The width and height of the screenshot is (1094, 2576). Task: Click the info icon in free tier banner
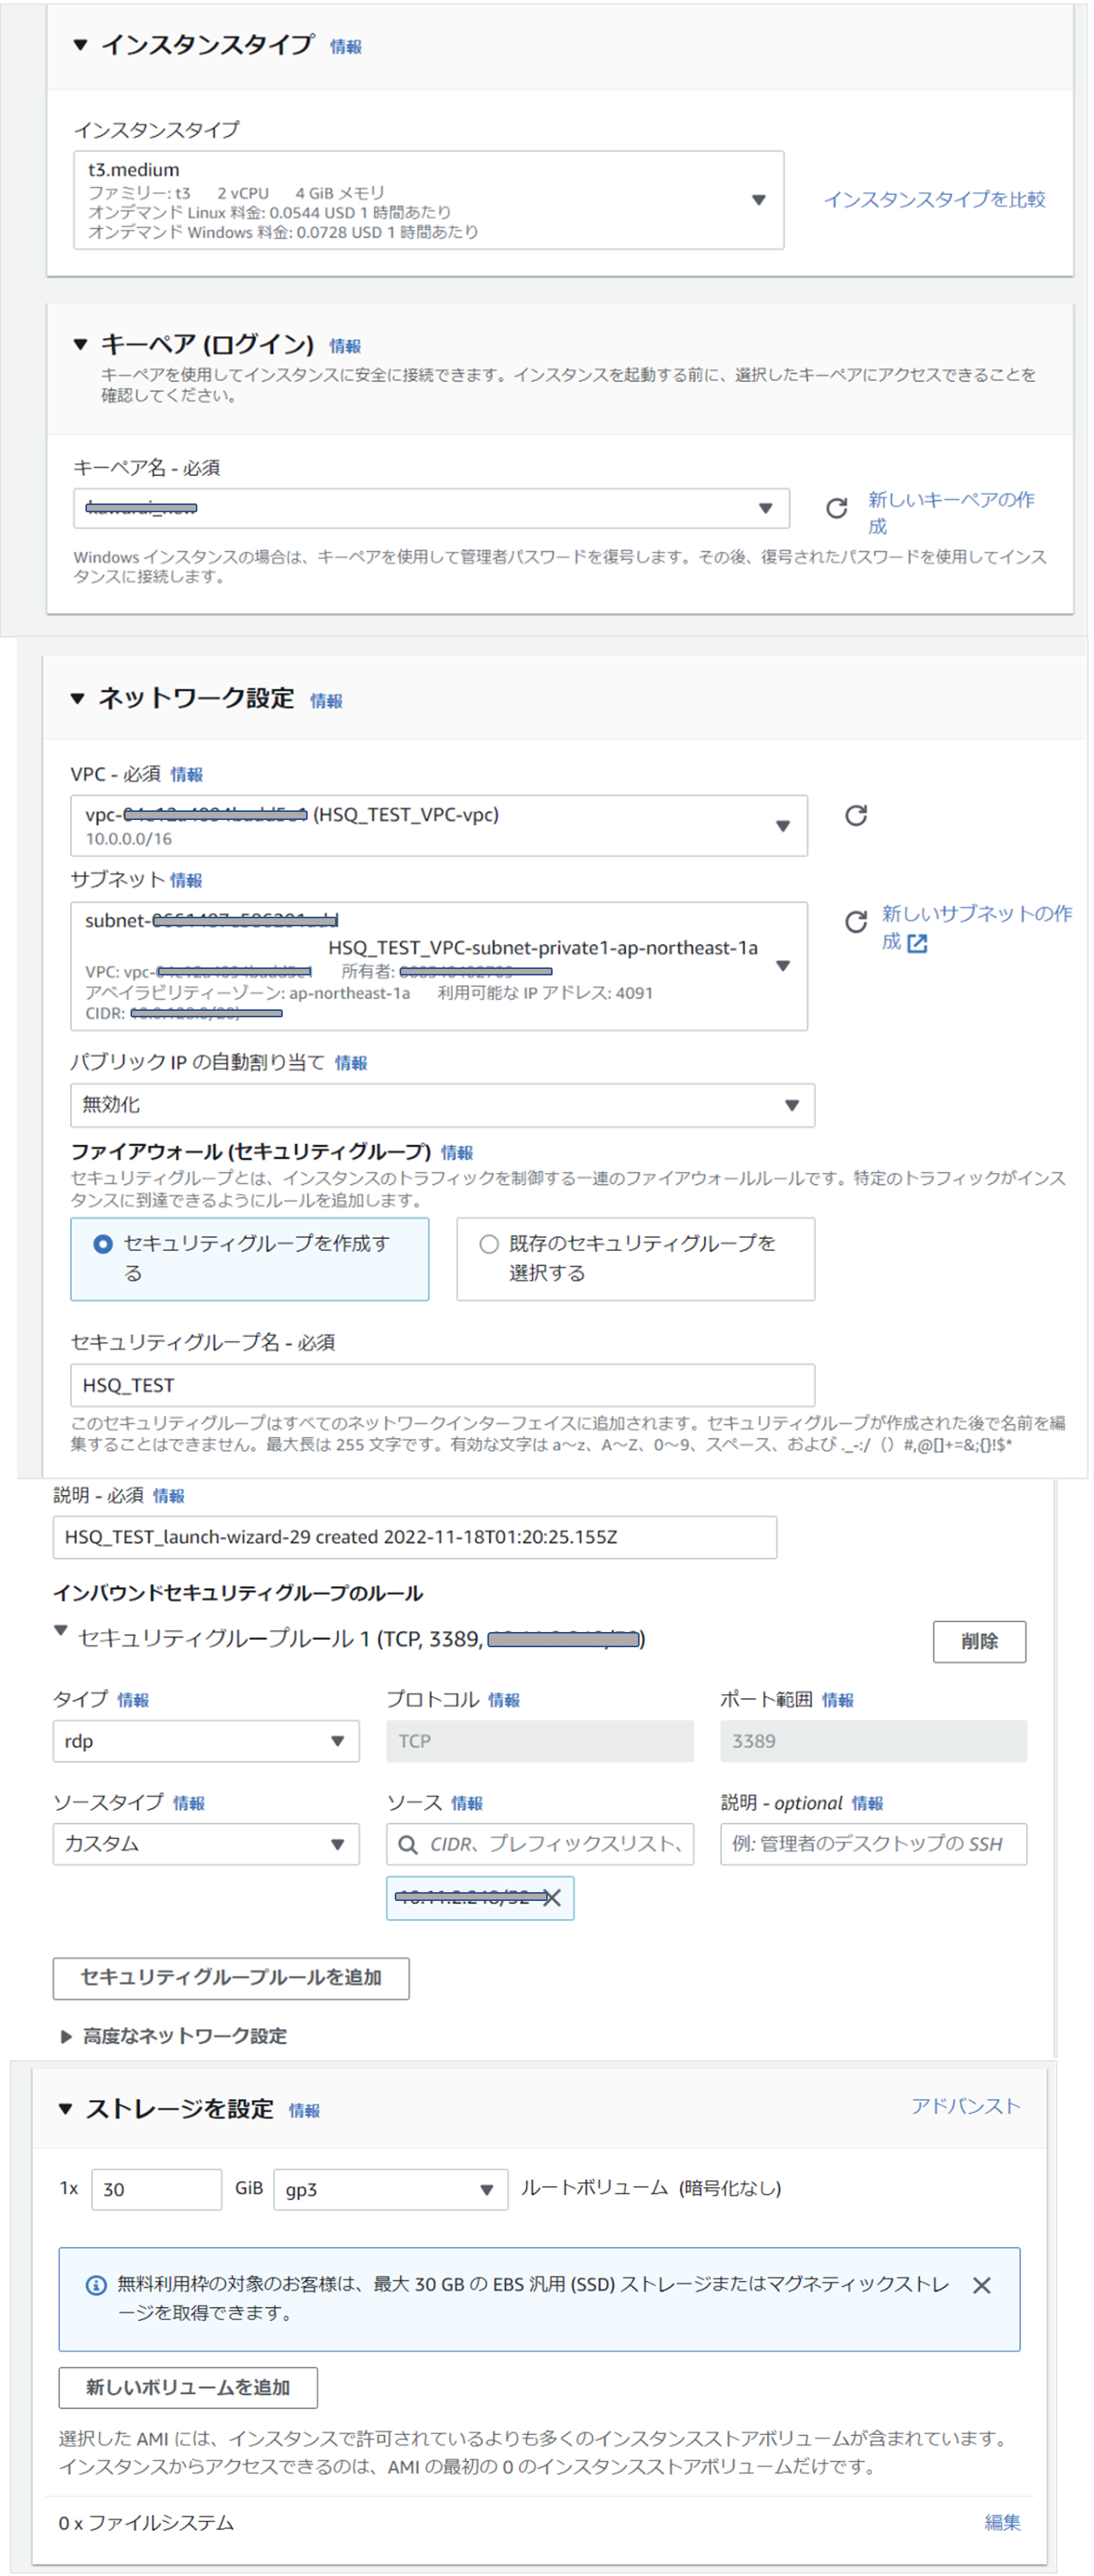tap(96, 2285)
